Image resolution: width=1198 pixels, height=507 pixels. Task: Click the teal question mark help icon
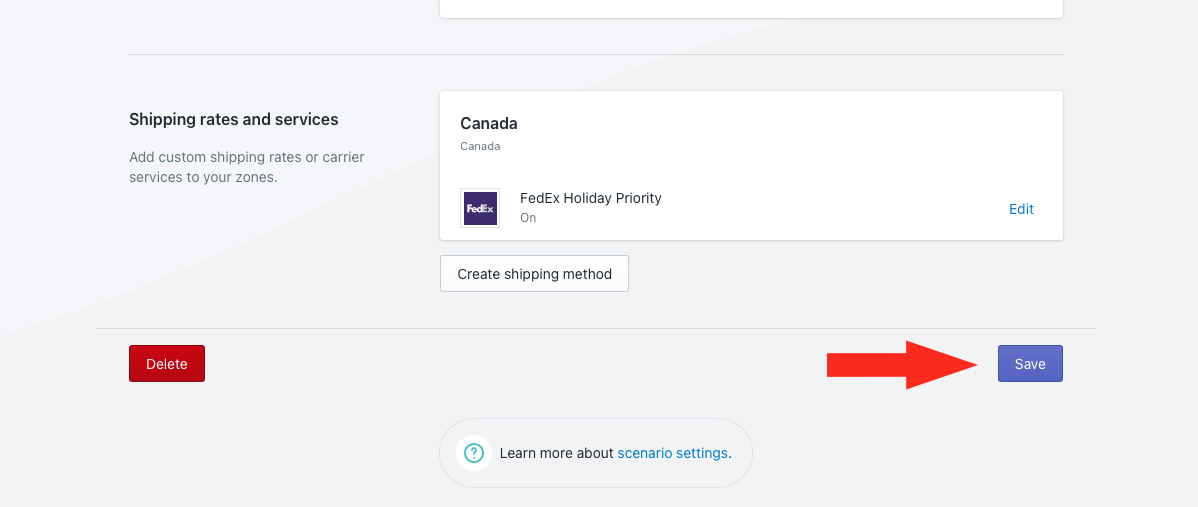point(473,453)
